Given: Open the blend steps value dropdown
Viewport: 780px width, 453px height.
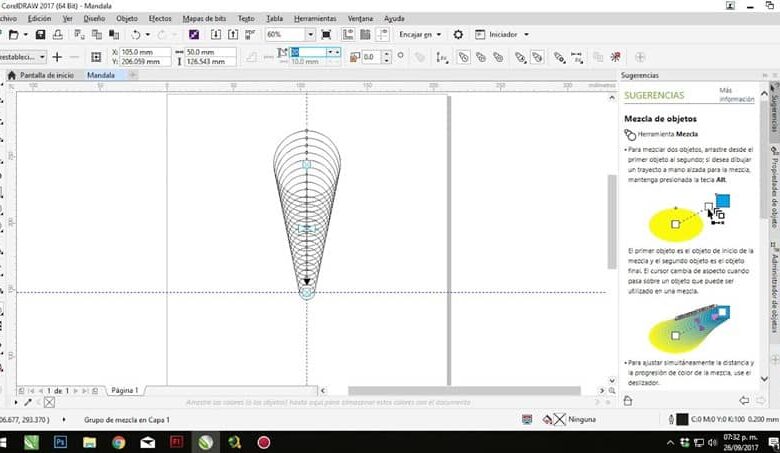Looking at the screenshot, I should coord(330,52).
